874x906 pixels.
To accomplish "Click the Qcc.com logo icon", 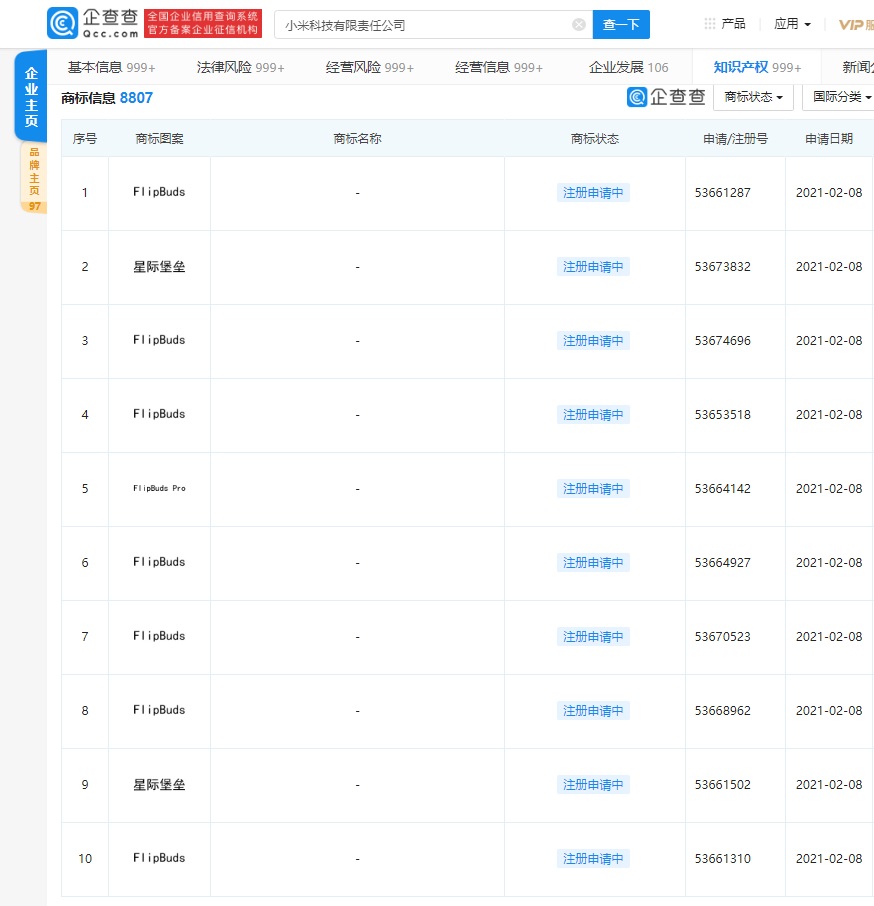I will tap(62, 24).
